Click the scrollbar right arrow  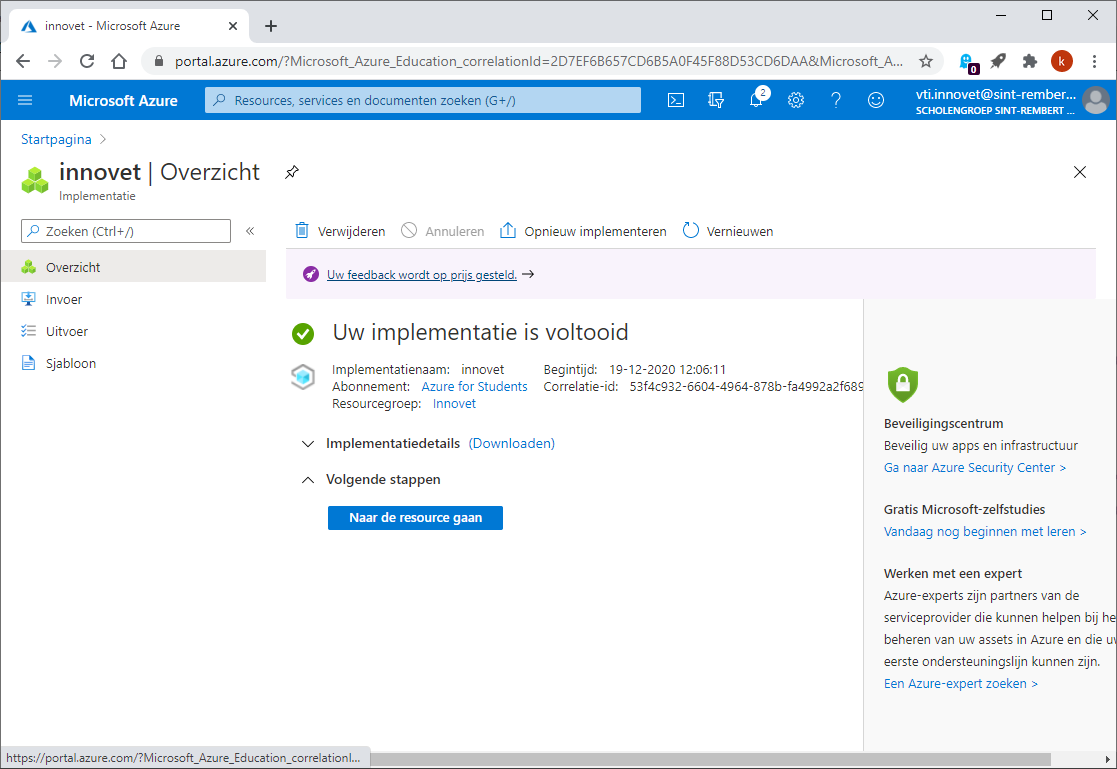(1108, 760)
